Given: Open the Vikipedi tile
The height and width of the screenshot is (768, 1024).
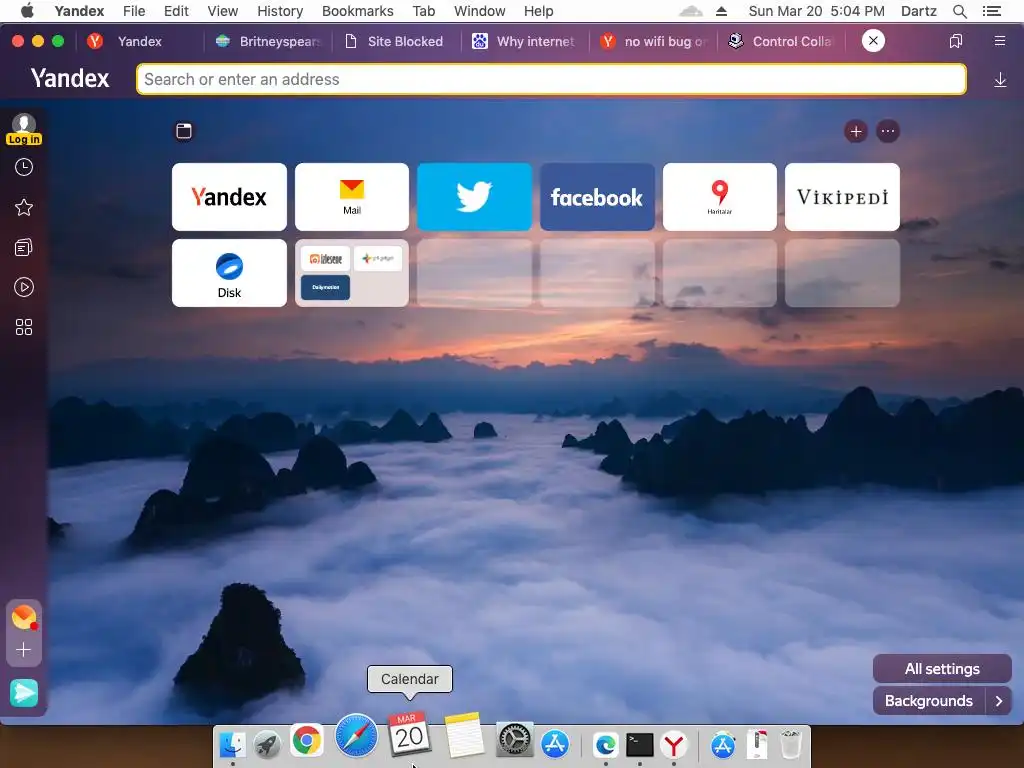Looking at the screenshot, I should 842,197.
